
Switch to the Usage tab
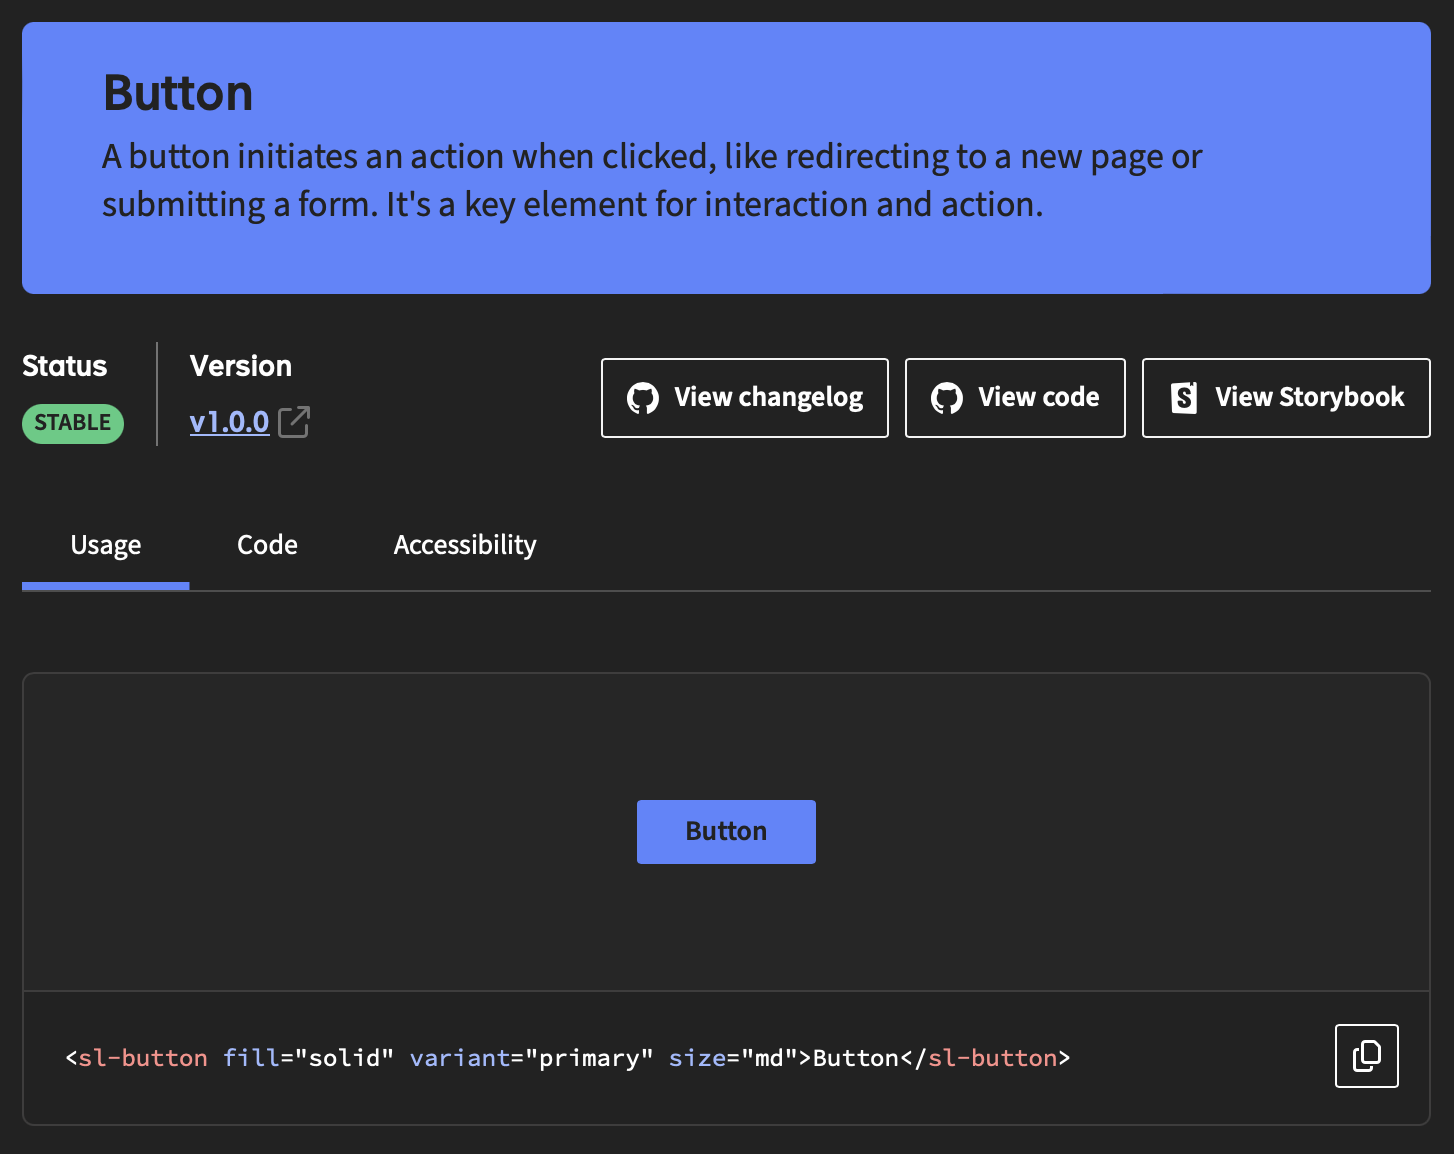106,546
